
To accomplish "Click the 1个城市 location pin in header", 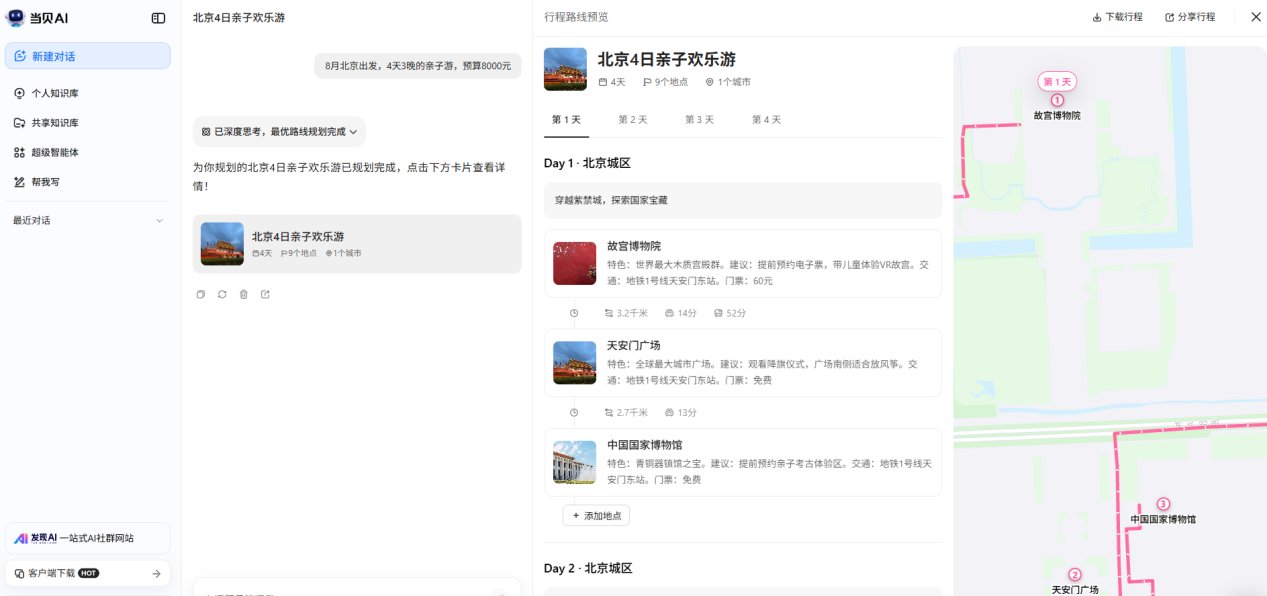I will pos(710,82).
